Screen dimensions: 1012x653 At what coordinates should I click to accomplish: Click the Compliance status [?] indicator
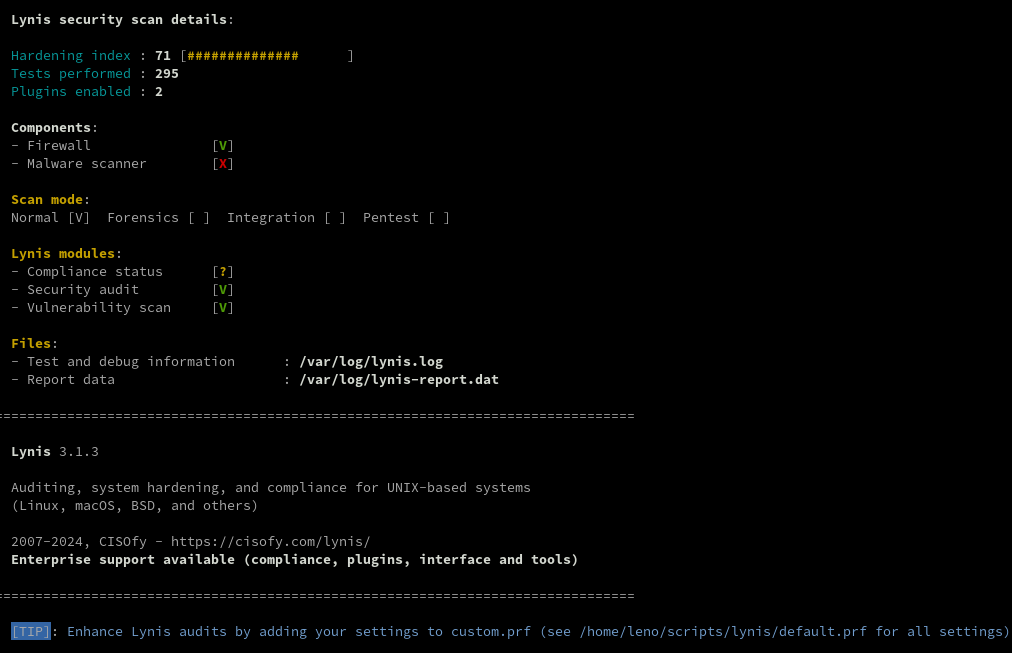coord(223,272)
